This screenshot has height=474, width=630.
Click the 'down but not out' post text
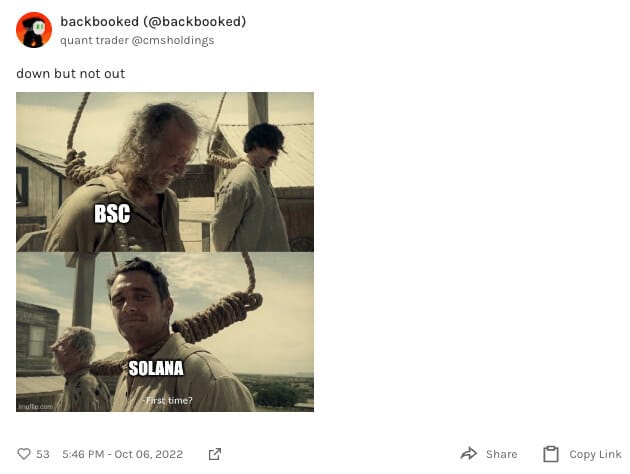(71, 74)
